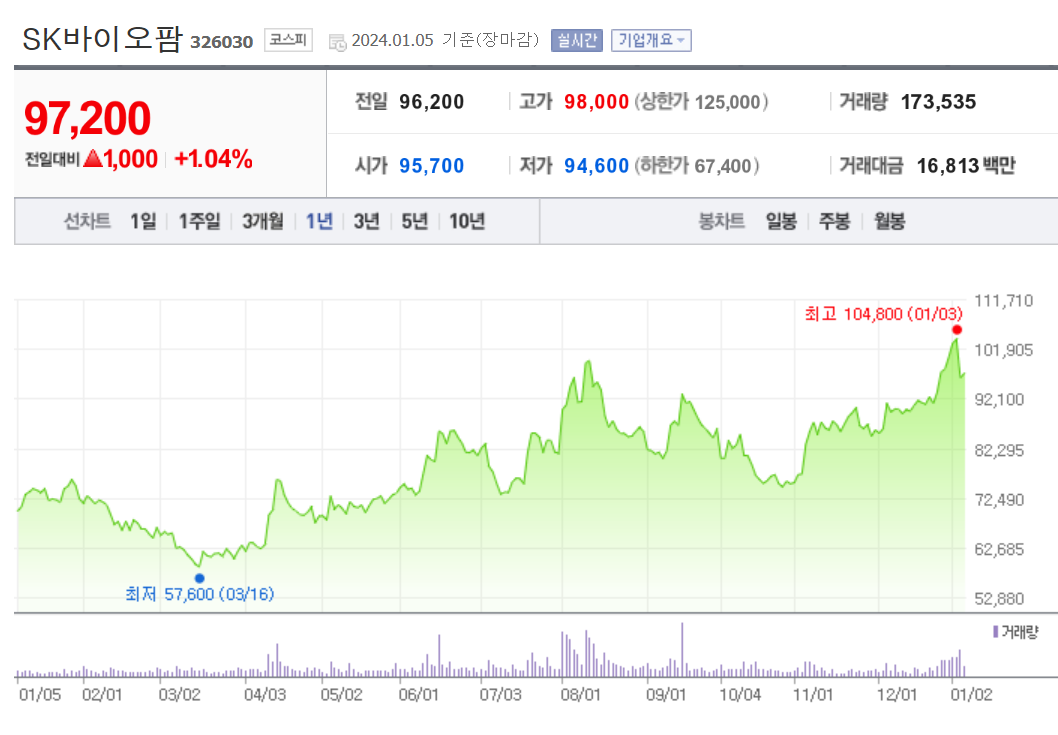Click the 101,905 y-axis label
Image resolution: width=1058 pixels, height=735 pixels.
tap(1003, 350)
